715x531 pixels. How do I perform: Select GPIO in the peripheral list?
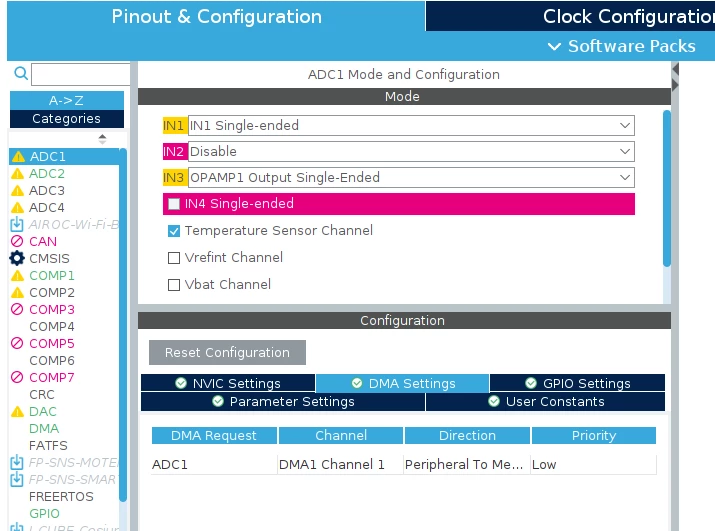44,513
